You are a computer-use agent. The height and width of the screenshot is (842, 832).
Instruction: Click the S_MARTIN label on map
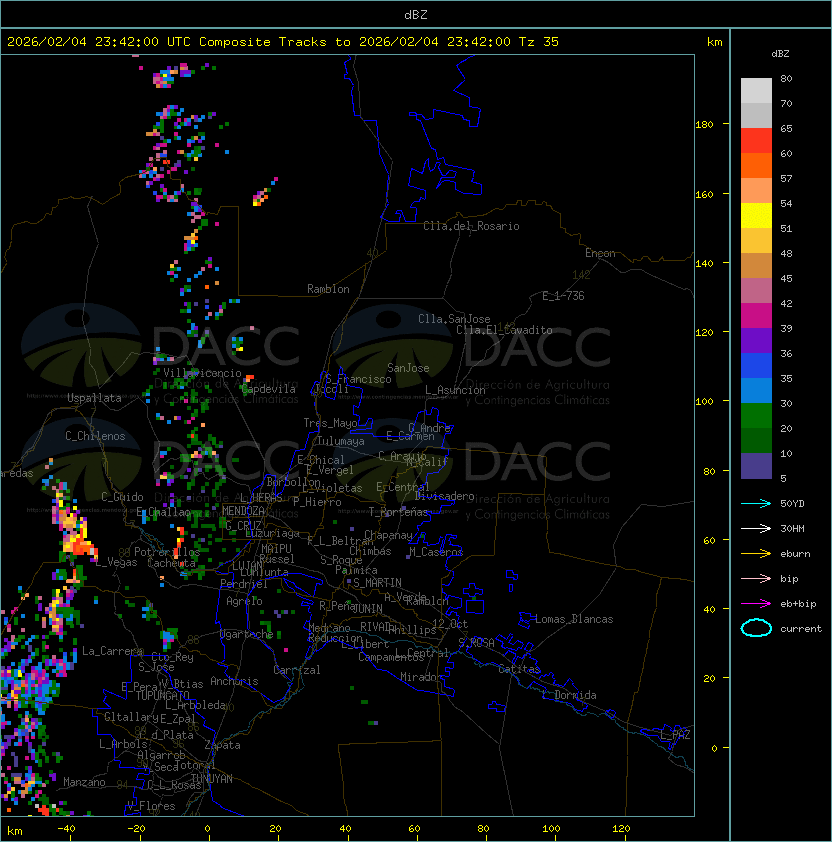click(x=378, y=583)
